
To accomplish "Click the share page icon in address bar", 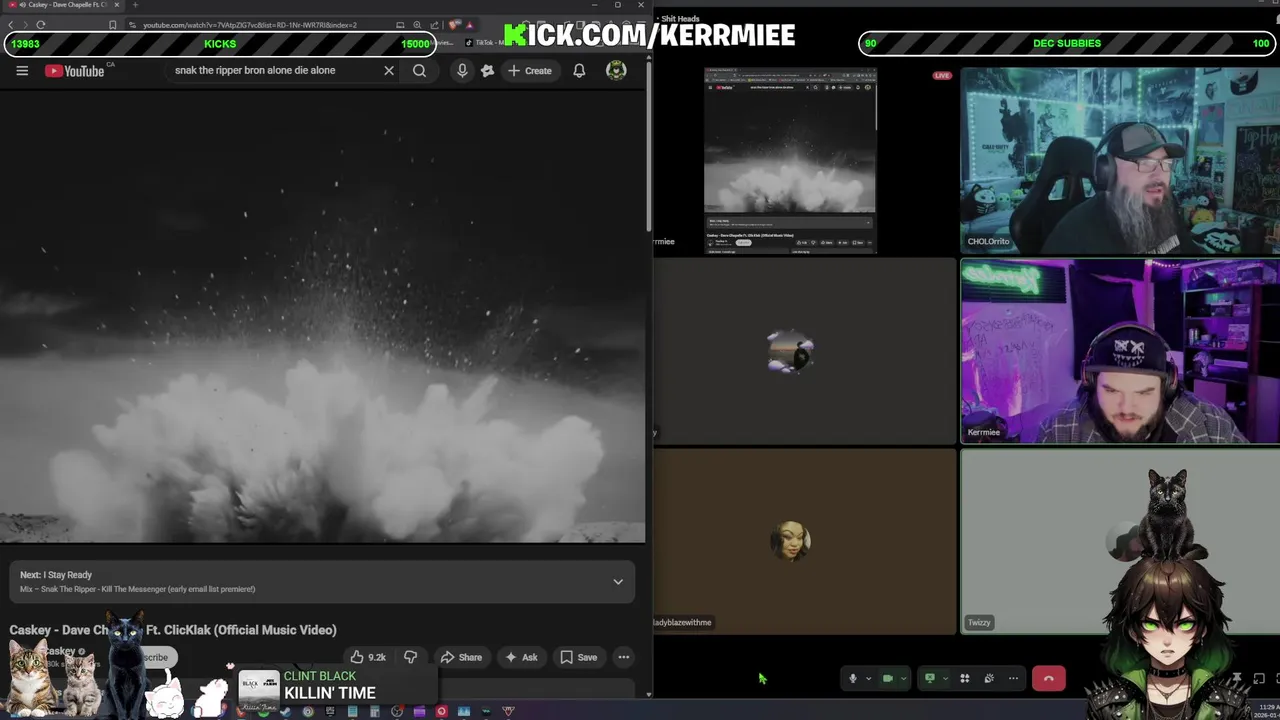I will 433,25.
